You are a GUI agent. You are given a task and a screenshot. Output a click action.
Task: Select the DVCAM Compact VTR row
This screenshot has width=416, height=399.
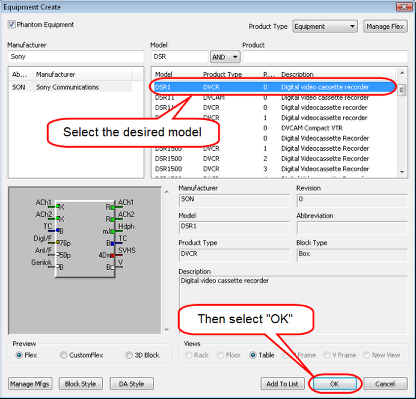pyautogui.click(x=275, y=128)
